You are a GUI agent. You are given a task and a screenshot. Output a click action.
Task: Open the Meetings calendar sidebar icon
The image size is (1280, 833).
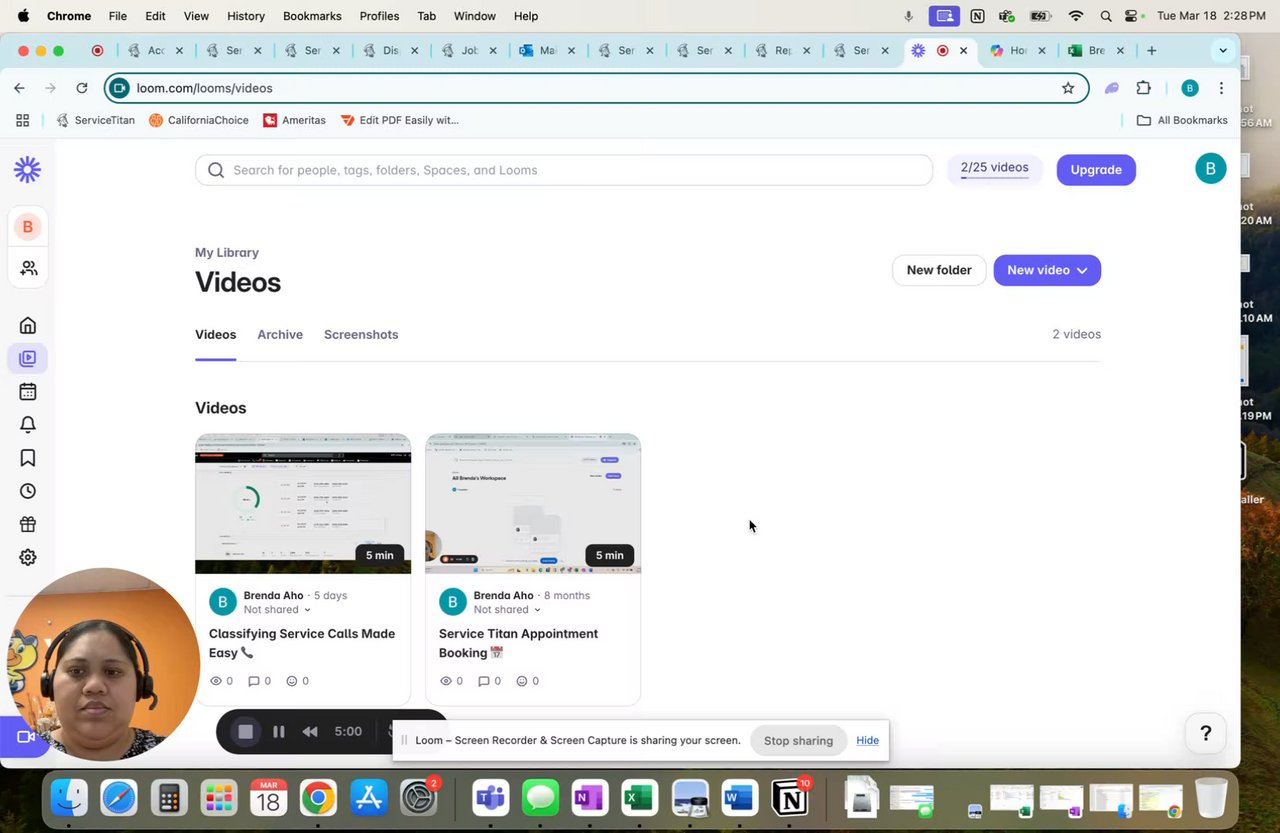click(28, 391)
